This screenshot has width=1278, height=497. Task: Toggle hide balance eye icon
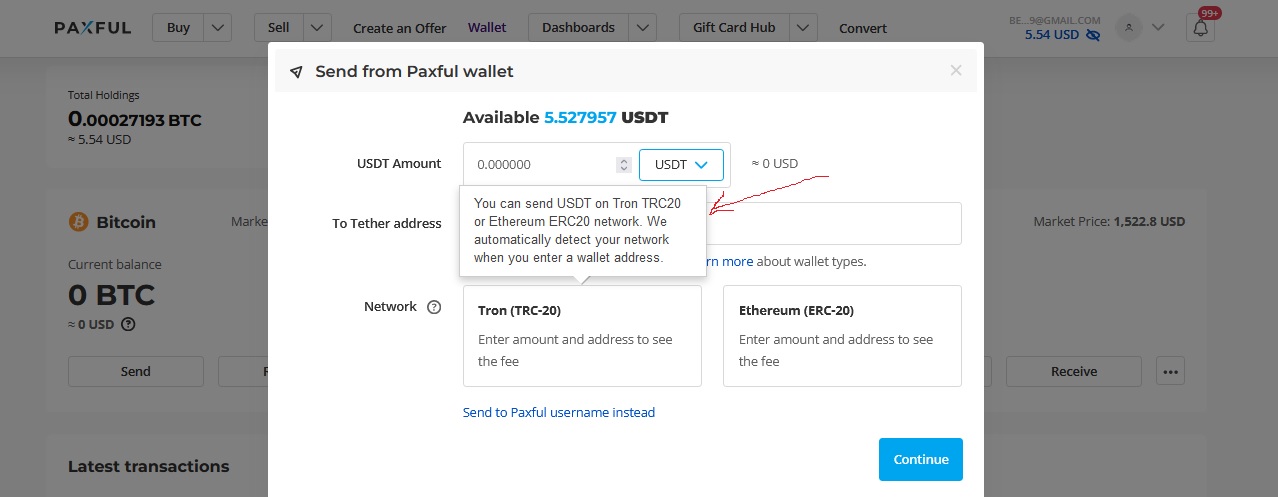click(1093, 35)
